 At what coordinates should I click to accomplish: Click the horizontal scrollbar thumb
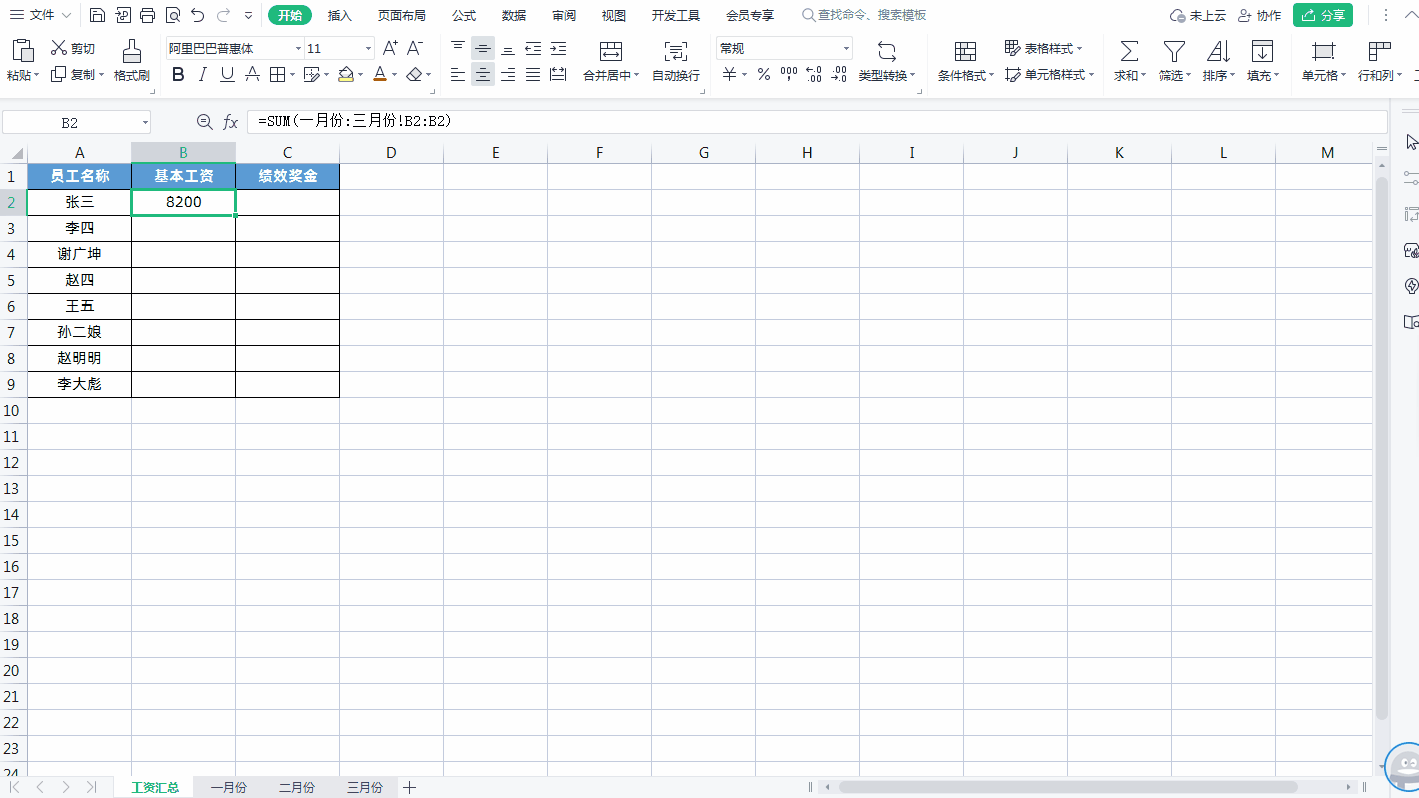[x=1068, y=788]
